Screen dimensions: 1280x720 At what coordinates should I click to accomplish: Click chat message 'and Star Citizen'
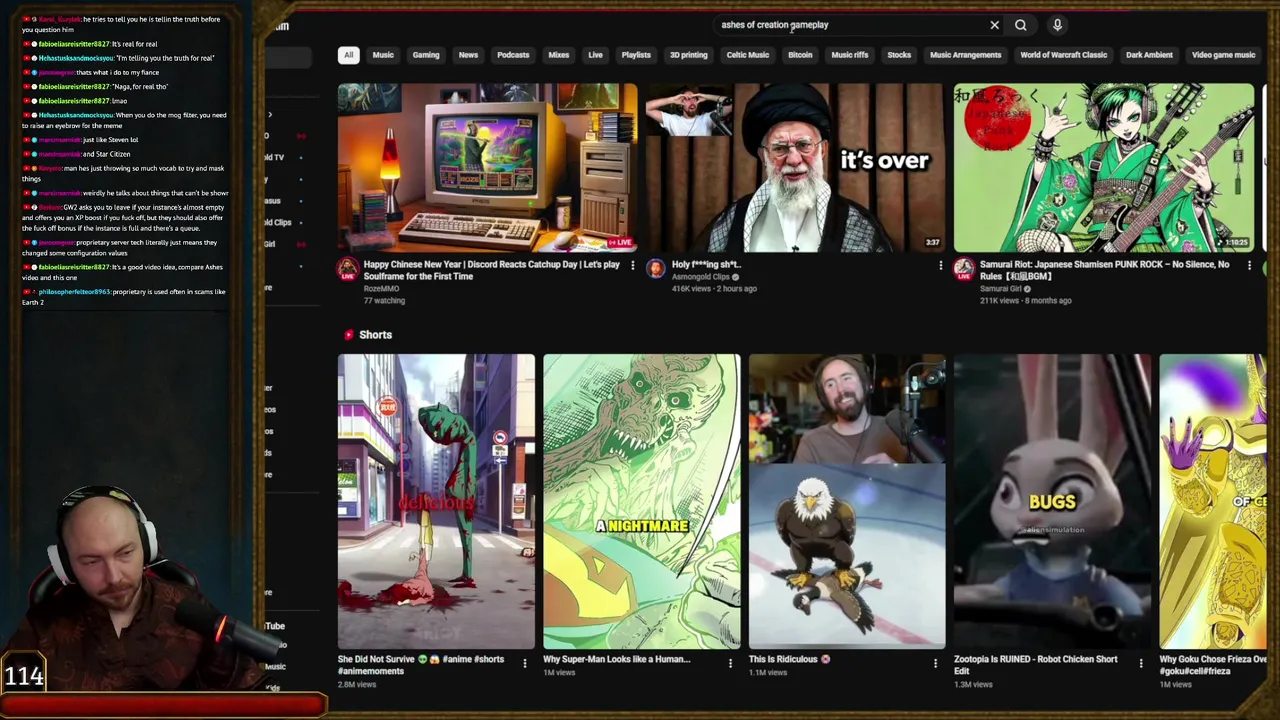(x=106, y=154)
